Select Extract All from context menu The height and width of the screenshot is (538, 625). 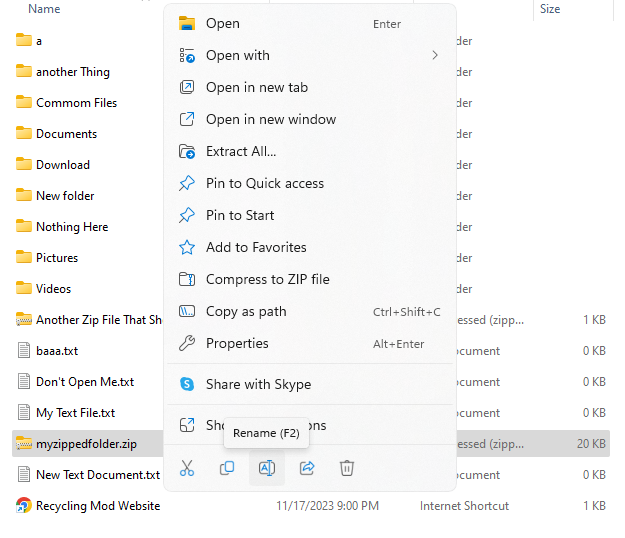tap(241, 151)
